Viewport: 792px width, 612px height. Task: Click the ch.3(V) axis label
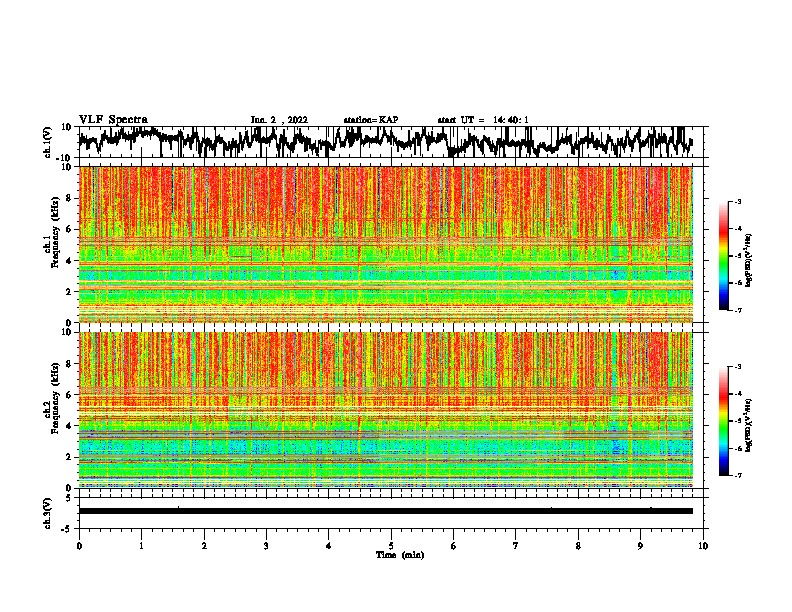[x=48, y=513]
